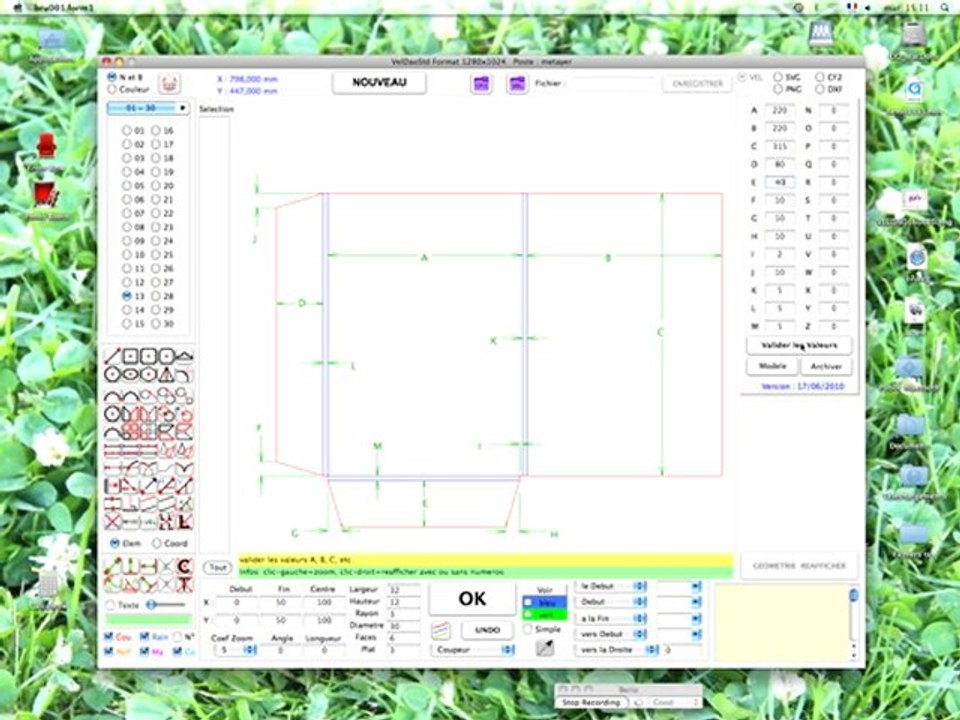Select the bold C tool icon
The height and width of the screenshot is (720, 960).
[184, 566]
